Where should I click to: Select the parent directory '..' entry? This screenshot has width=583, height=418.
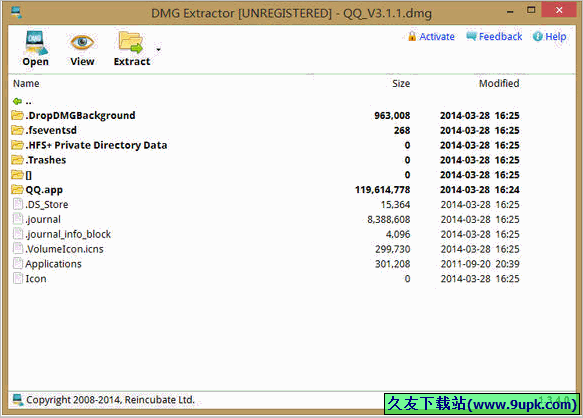pos(29,102)
